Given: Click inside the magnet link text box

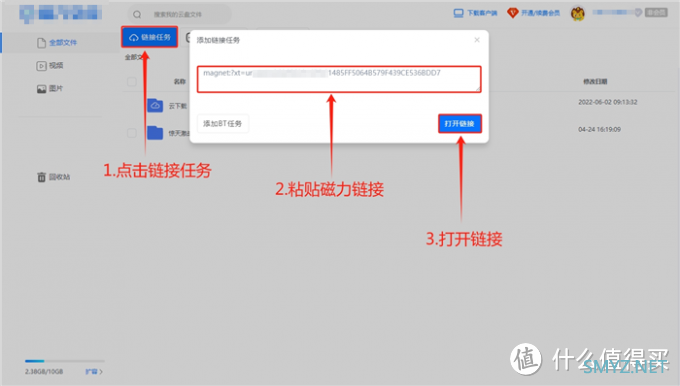Looking at the screenshot, I should click(339, 79).
